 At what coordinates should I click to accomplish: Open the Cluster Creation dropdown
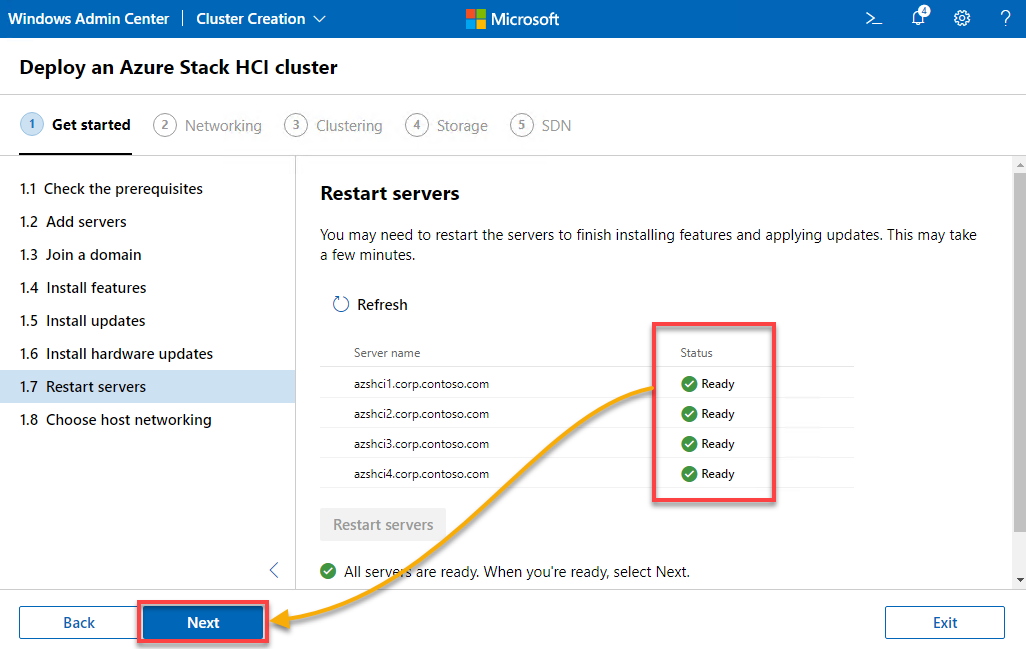click(x=260, y=19)
